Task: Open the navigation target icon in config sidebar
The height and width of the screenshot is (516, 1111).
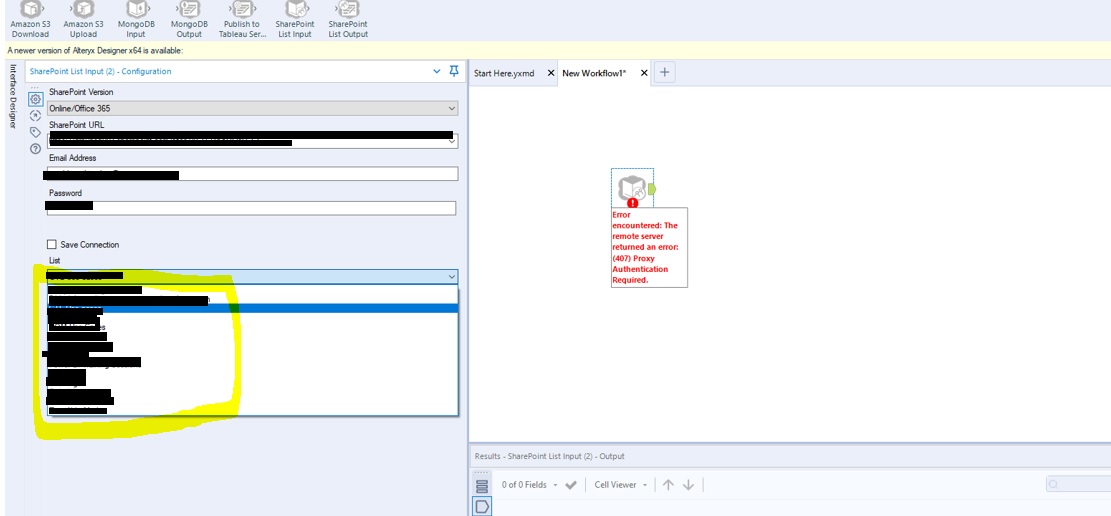Action: [x=35, y=116]
